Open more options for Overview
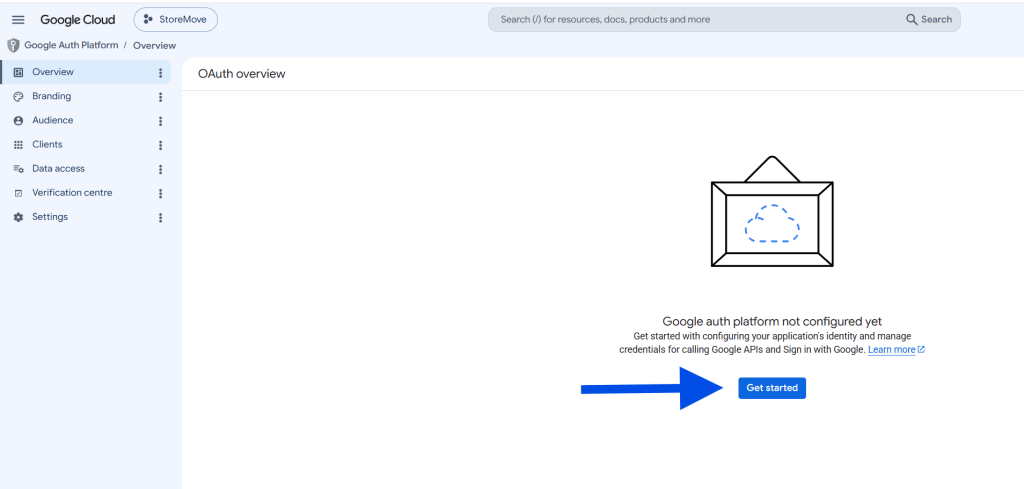The height and width of the screenshot is (489, 1024). click(x=161, y=73)
